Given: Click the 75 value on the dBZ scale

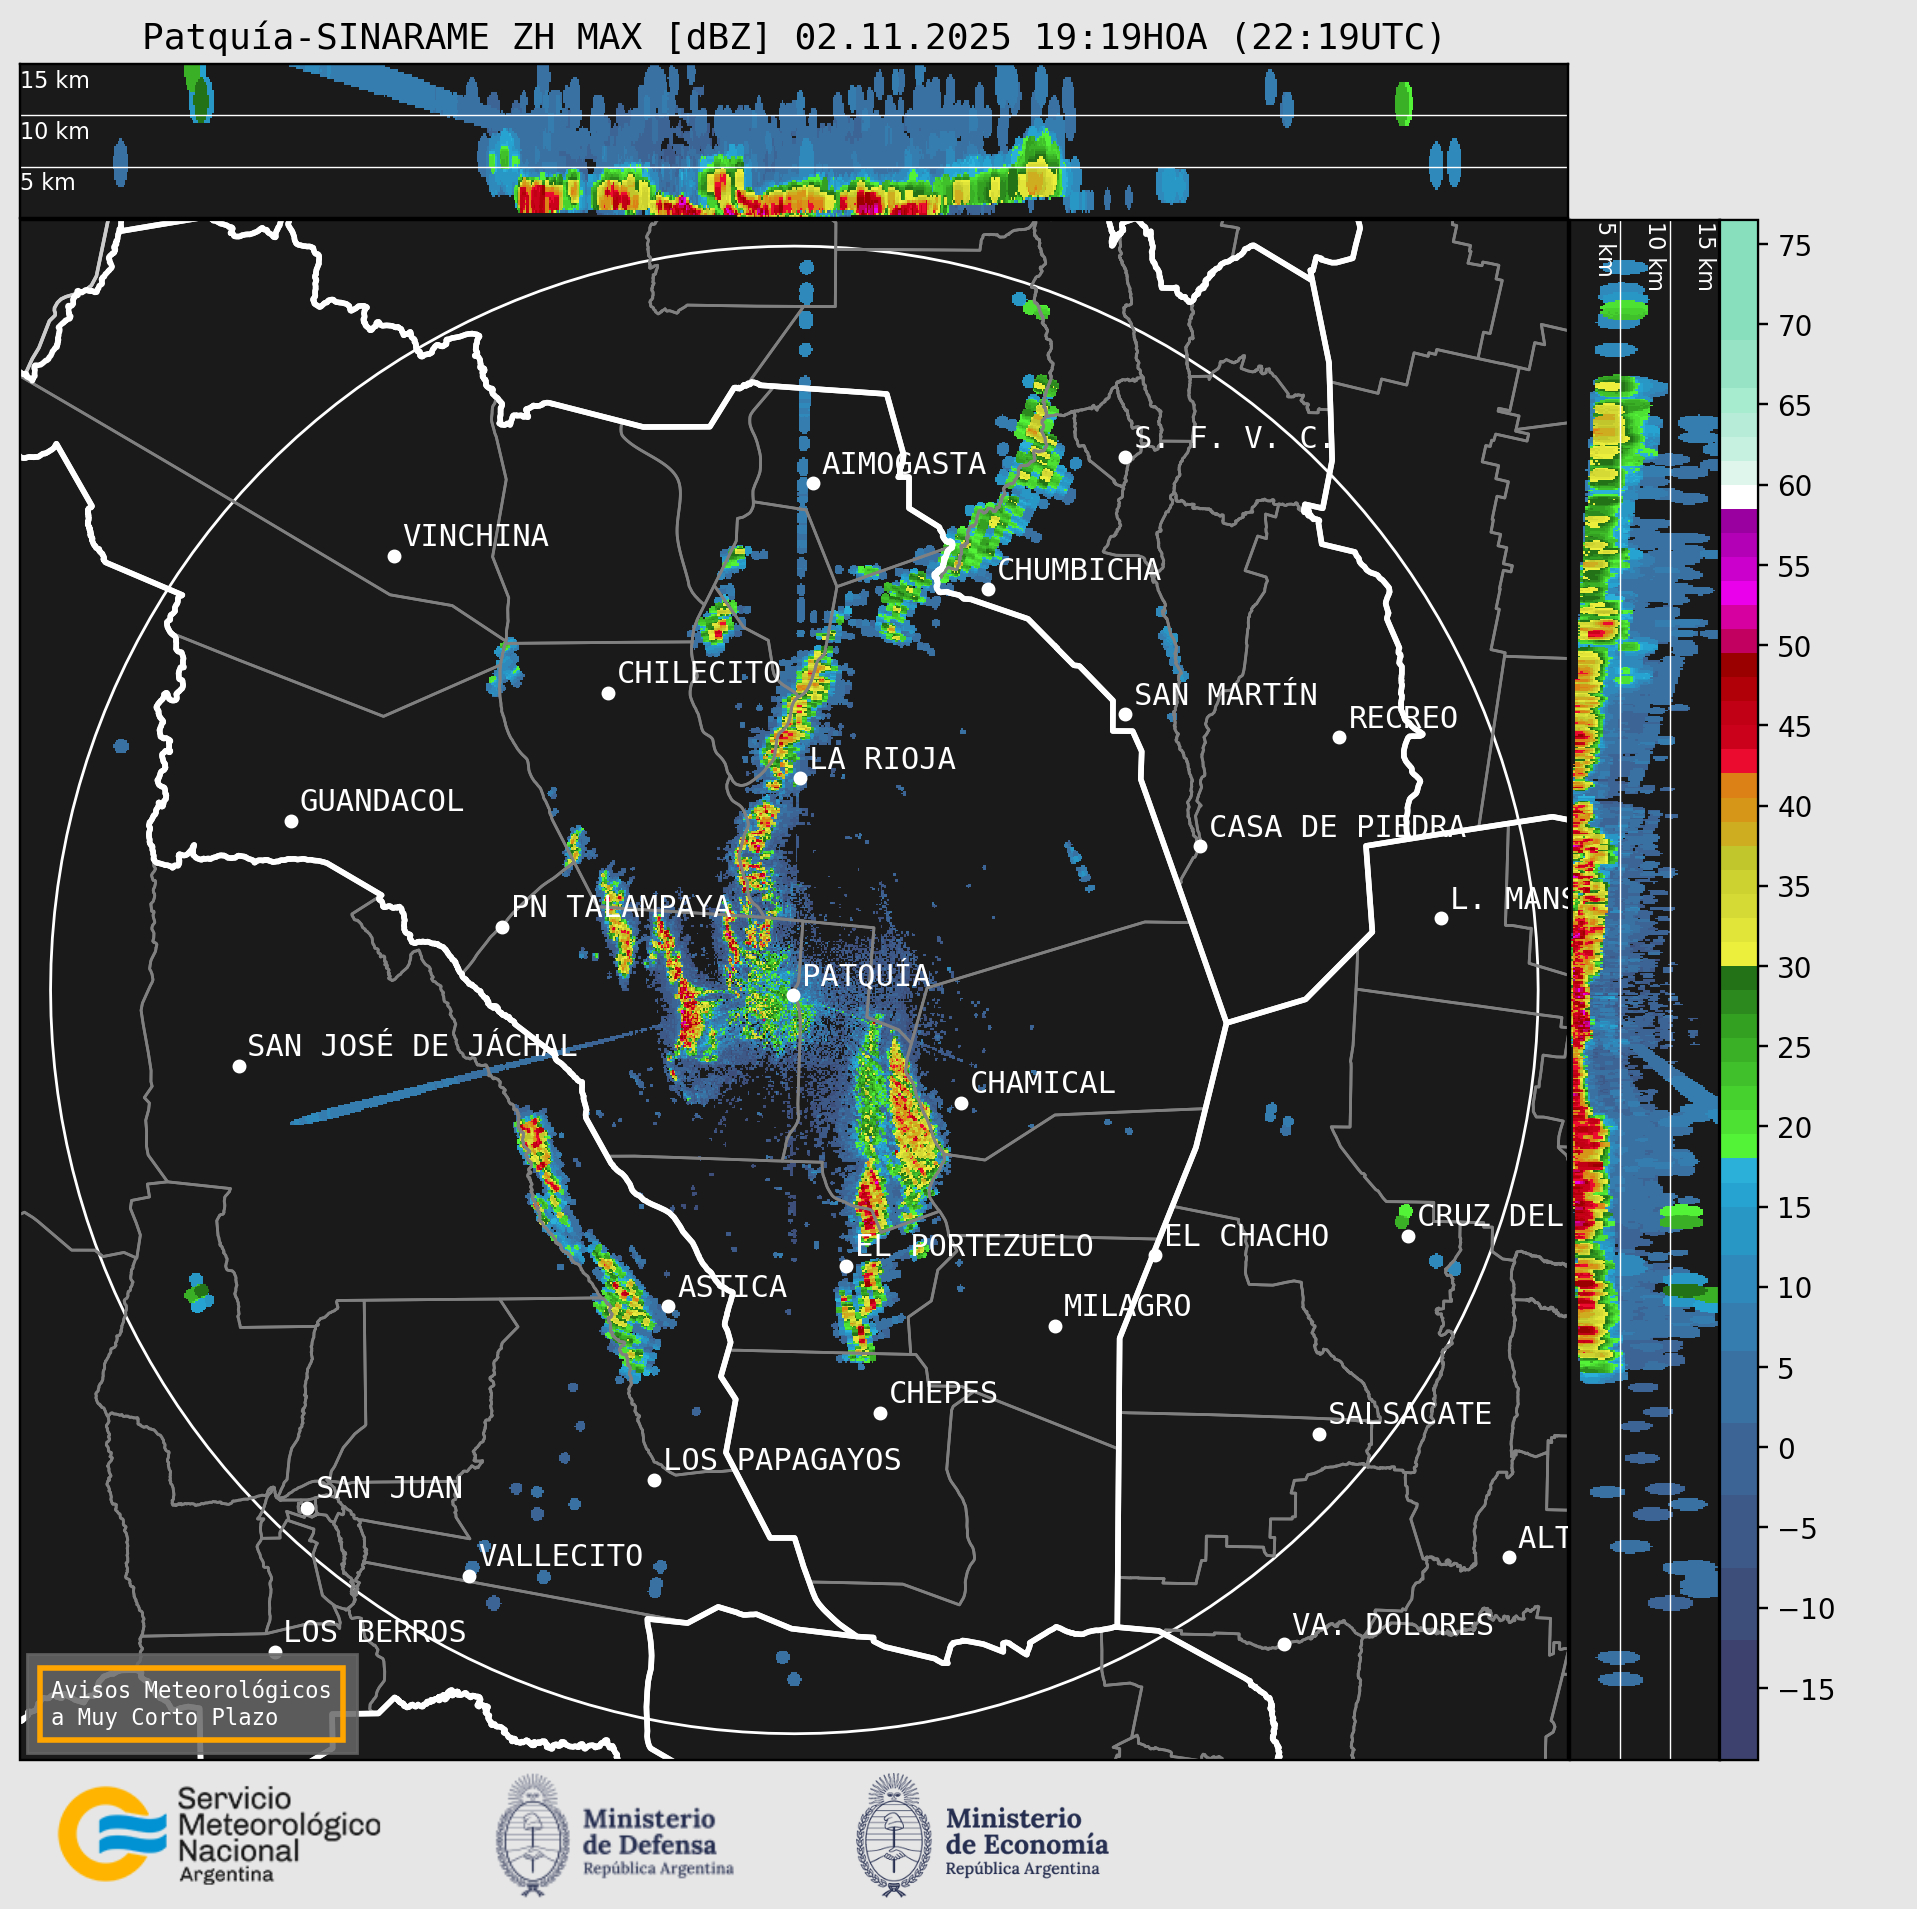Looking at the screenshot, I should 1795,246.
